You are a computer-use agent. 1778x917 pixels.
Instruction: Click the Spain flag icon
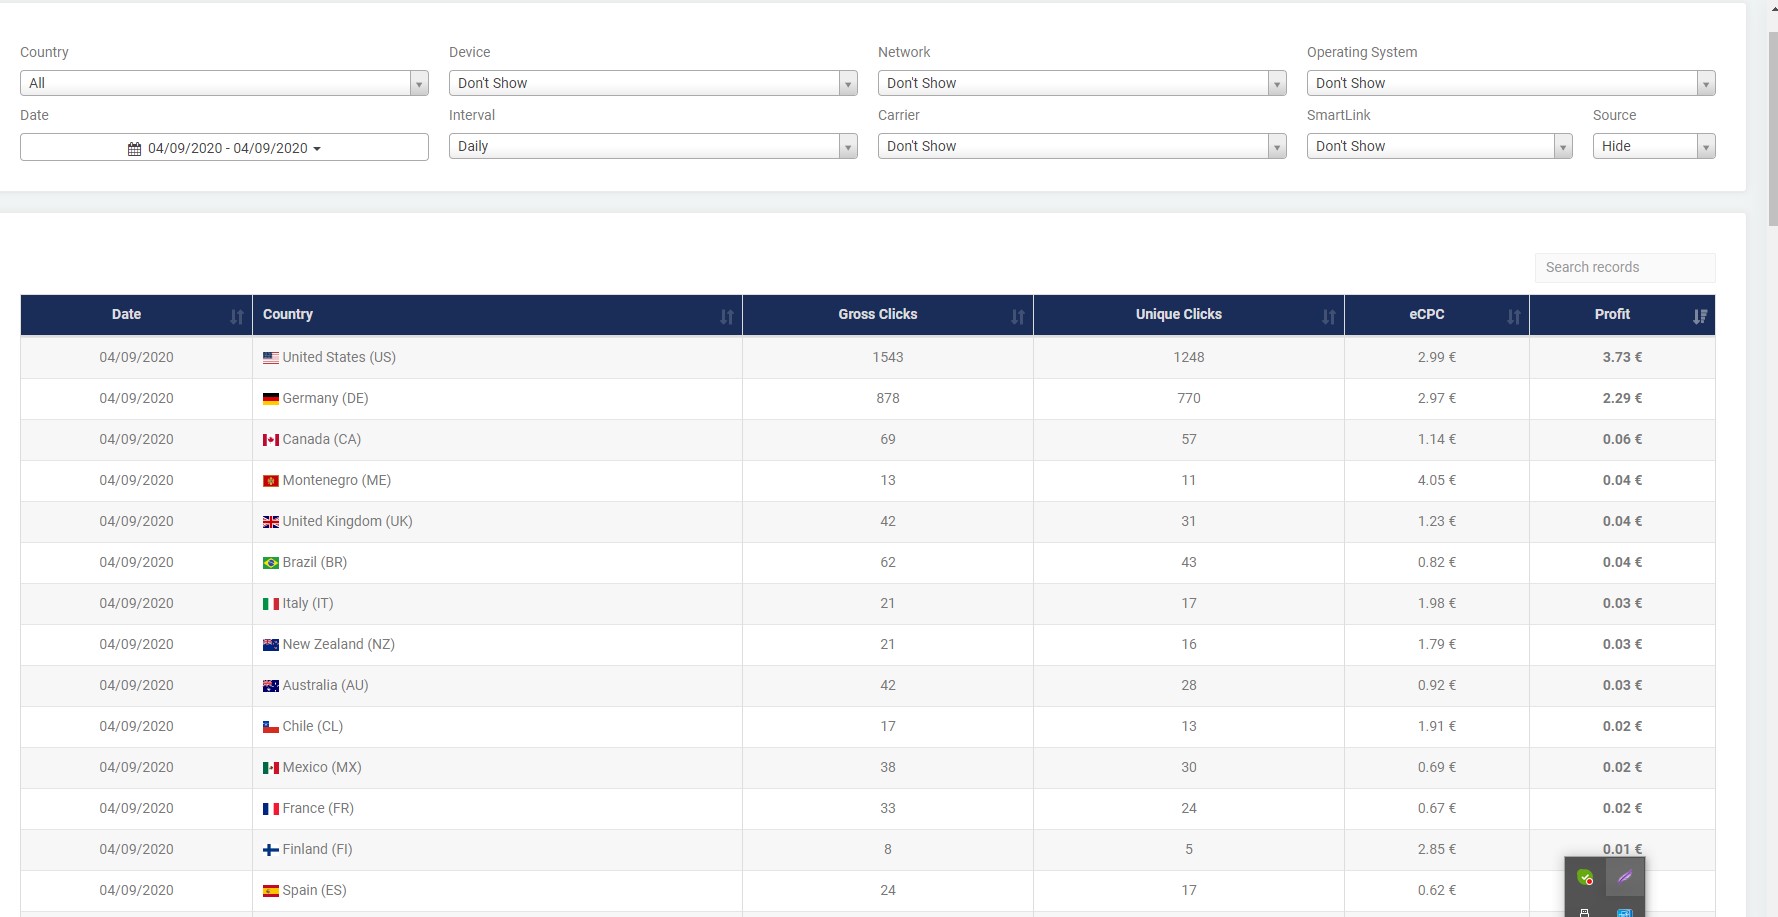tap(271, 891)
